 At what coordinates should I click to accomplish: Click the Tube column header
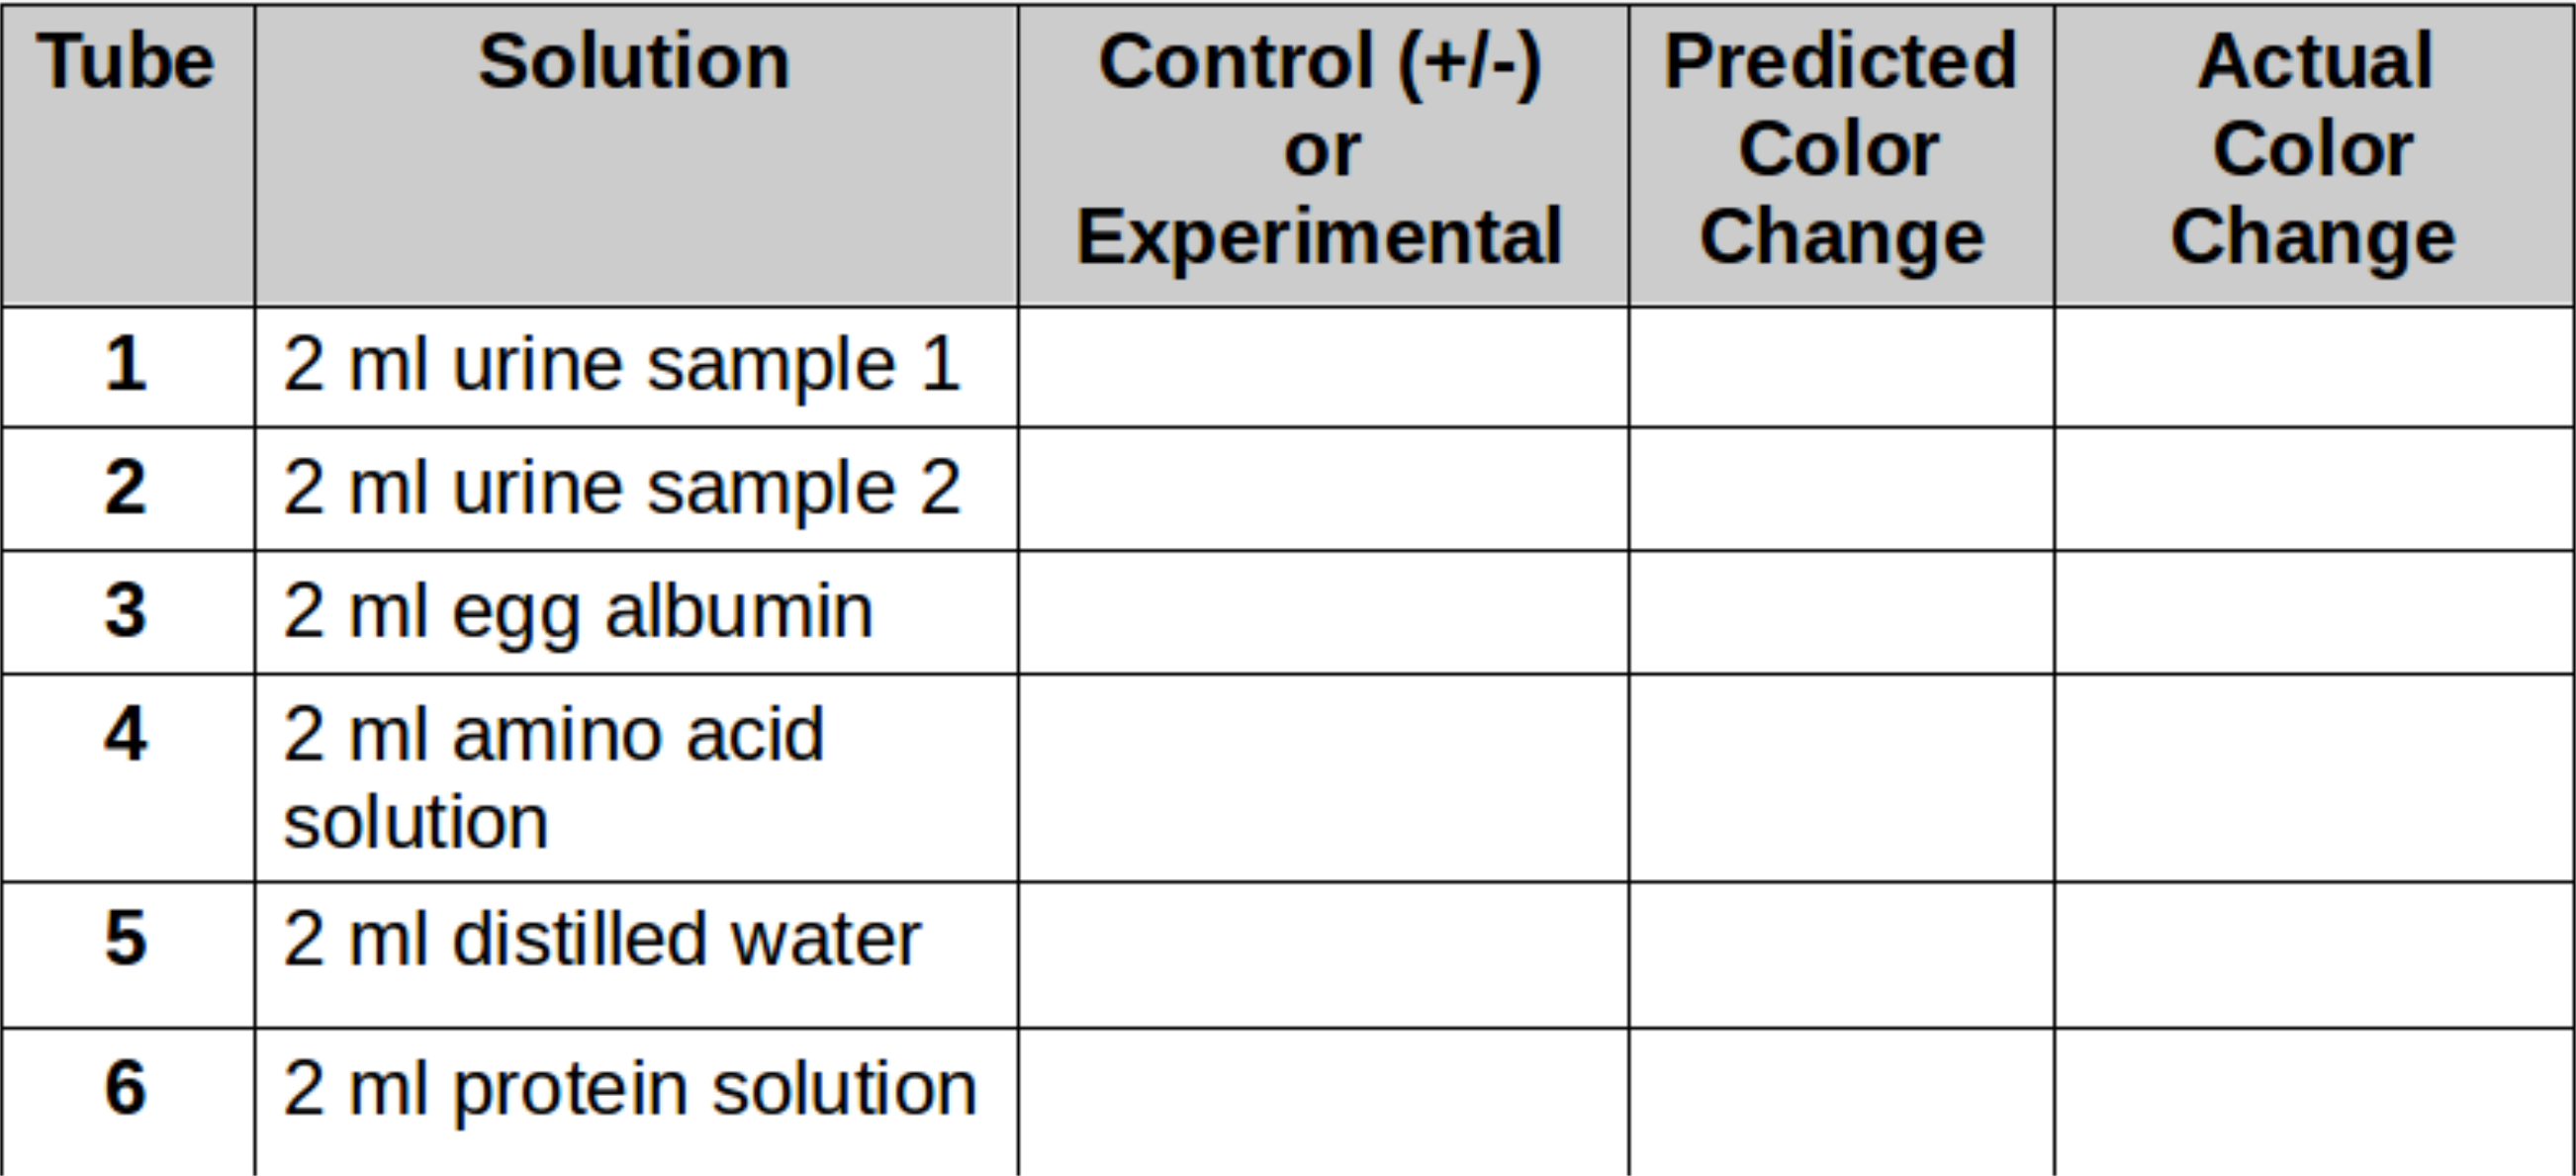126,62
